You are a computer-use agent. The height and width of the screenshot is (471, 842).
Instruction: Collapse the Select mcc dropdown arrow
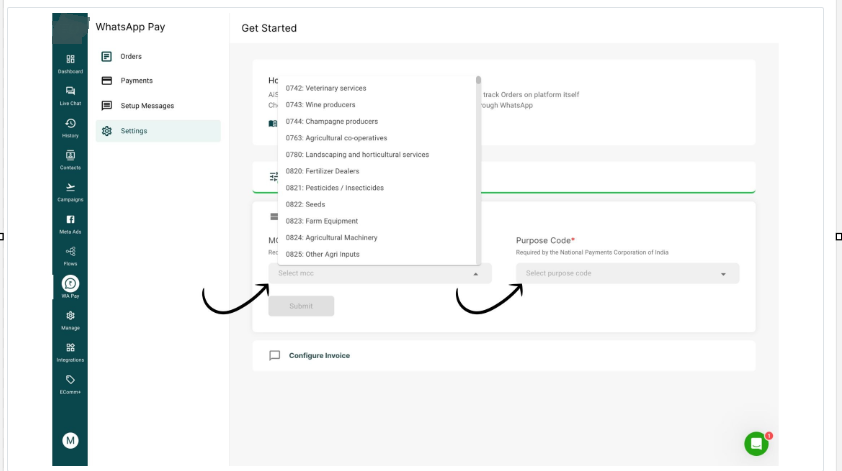(475, 274)
